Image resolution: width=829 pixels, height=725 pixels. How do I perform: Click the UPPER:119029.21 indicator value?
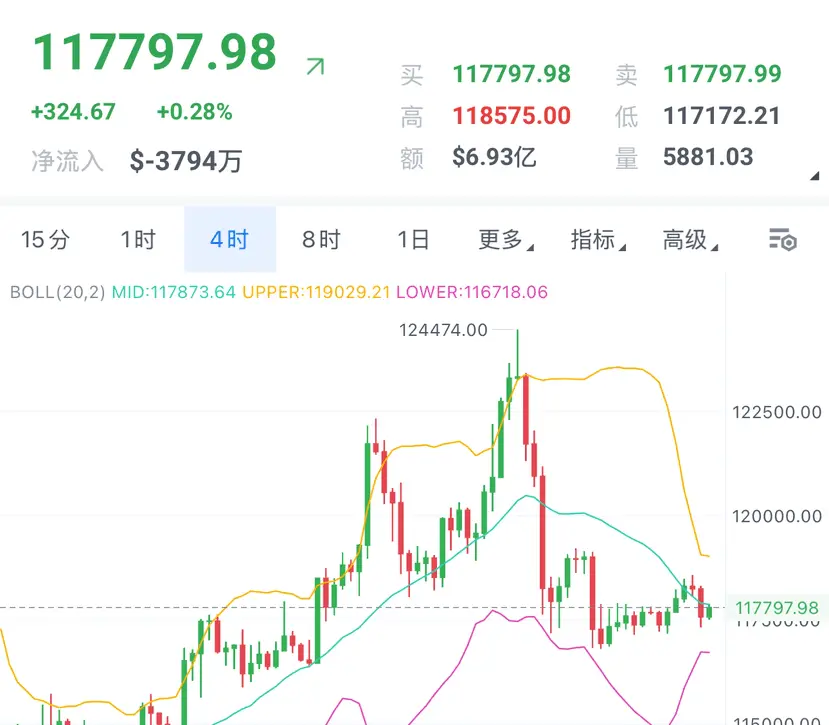tap(316, 292)
